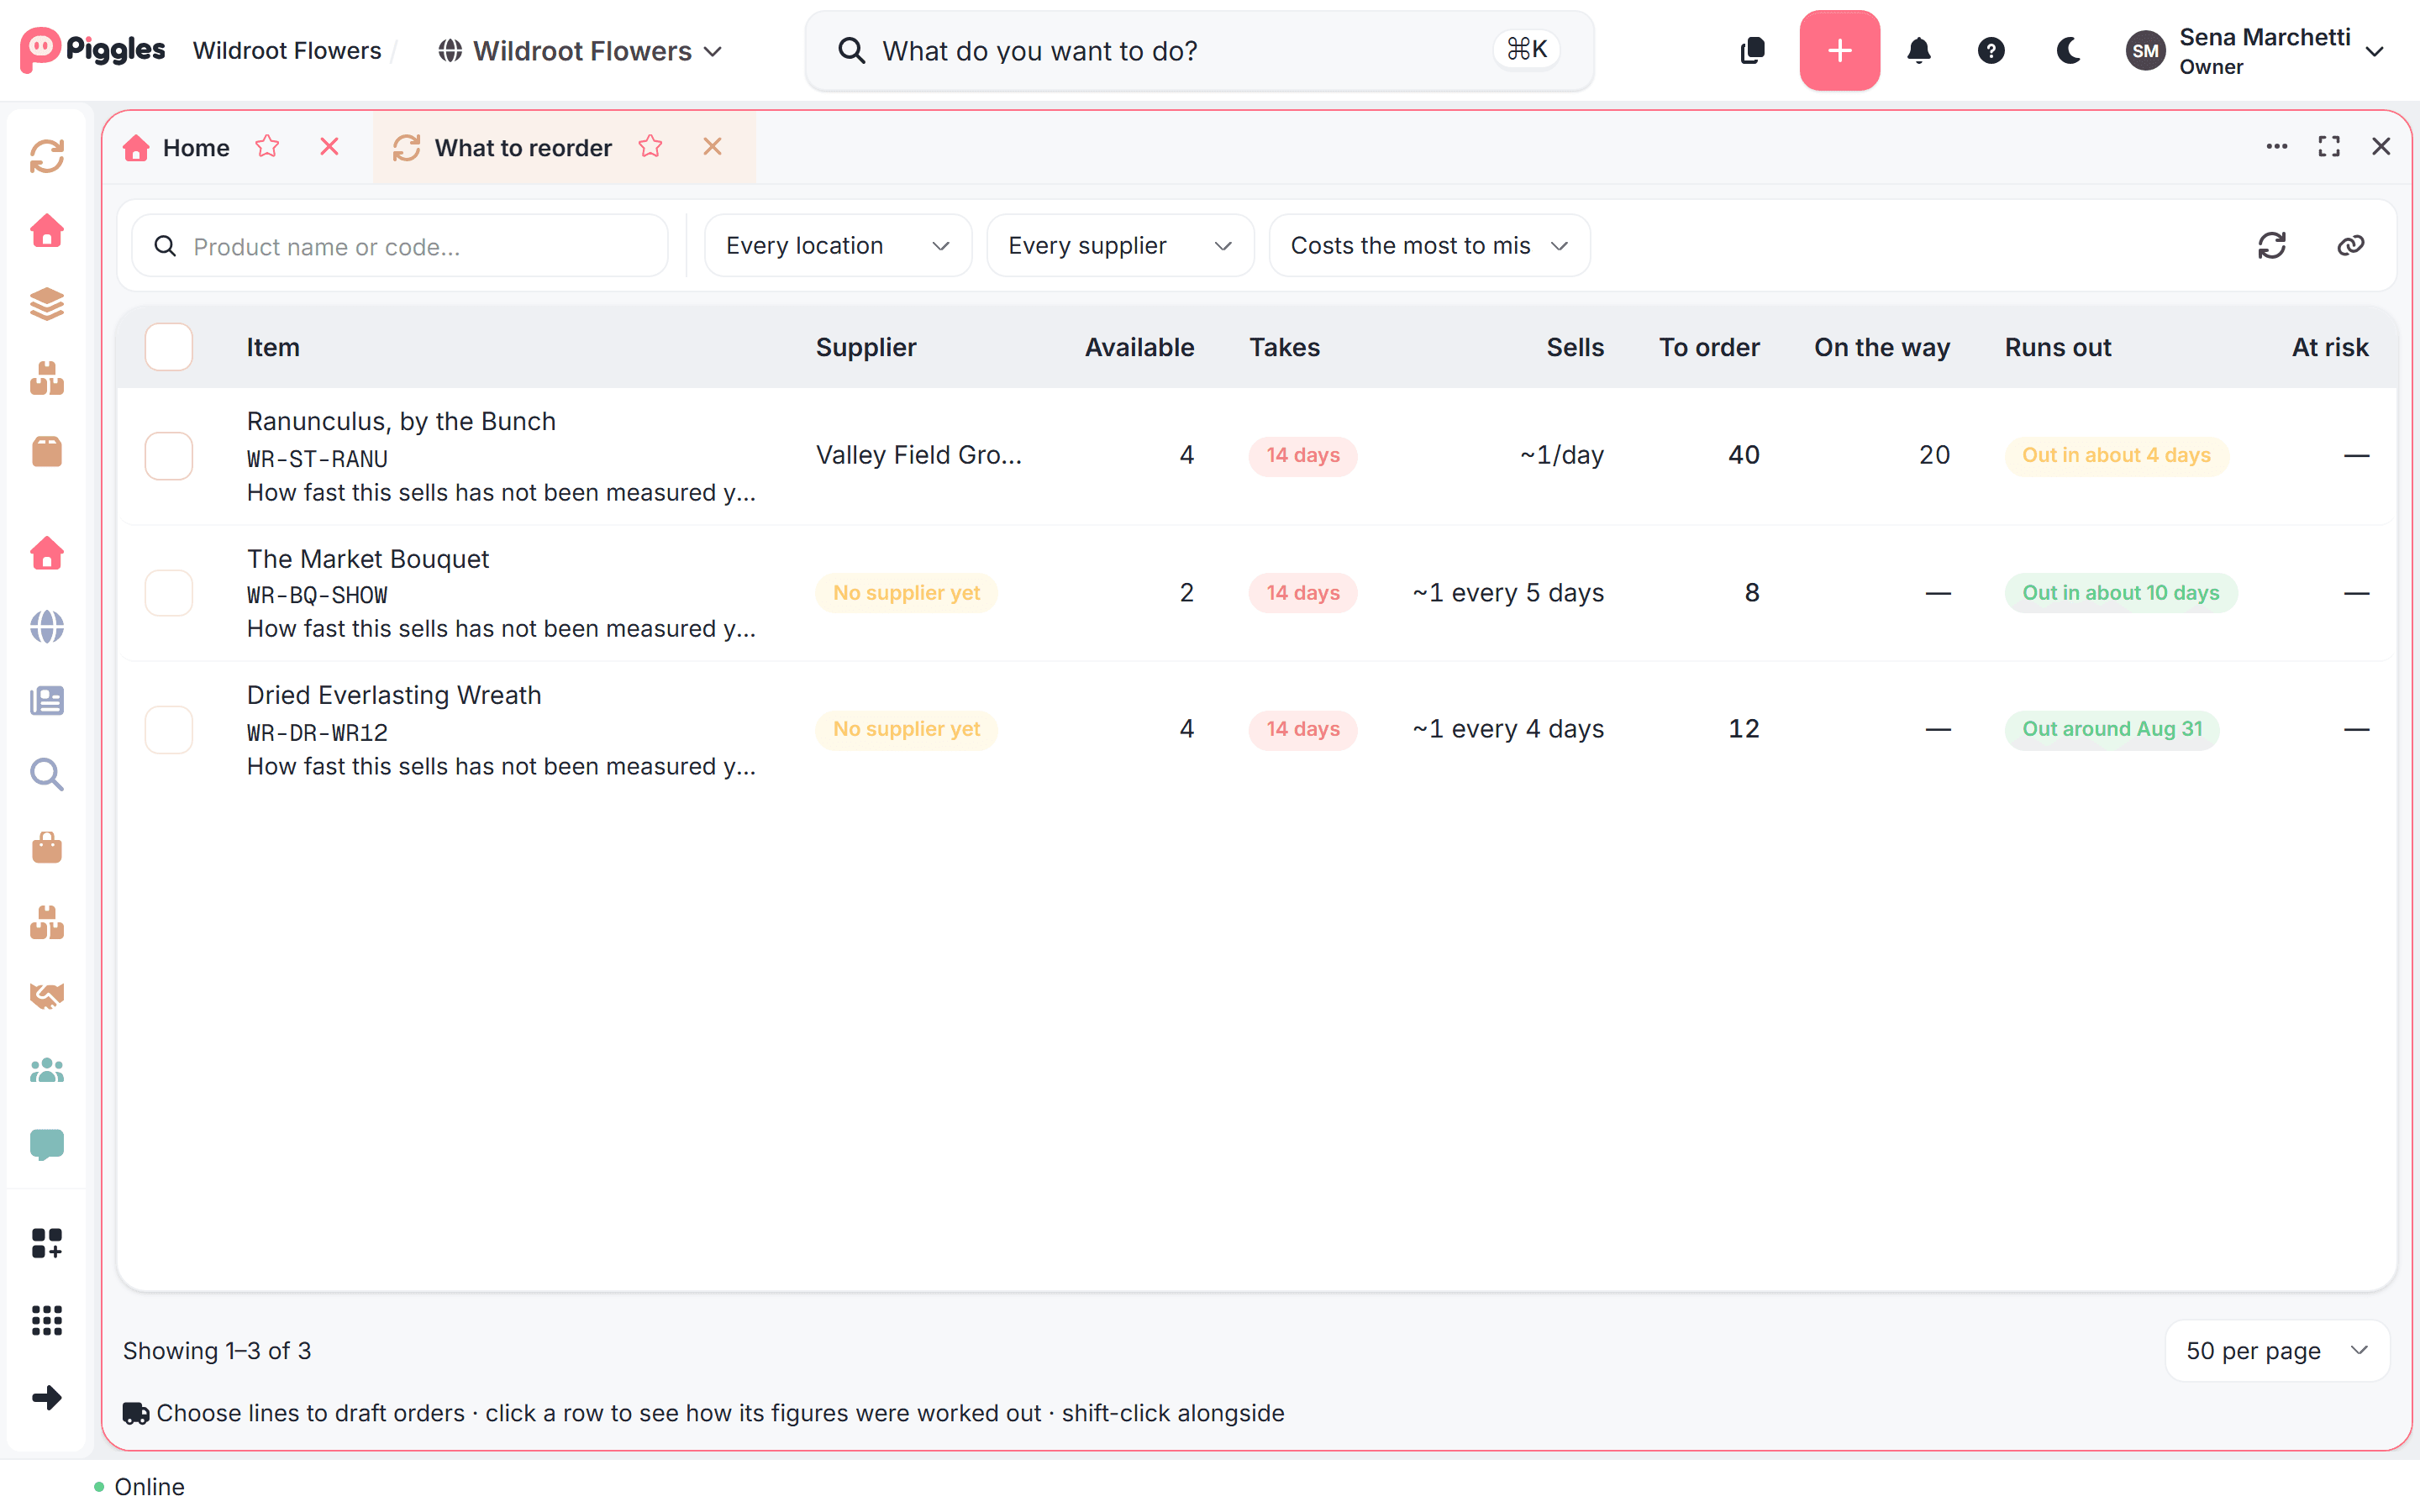Open the people group sidebar icon
The height and width of the screenshot is (1512, 2420).
click(x=47, y=1070)
